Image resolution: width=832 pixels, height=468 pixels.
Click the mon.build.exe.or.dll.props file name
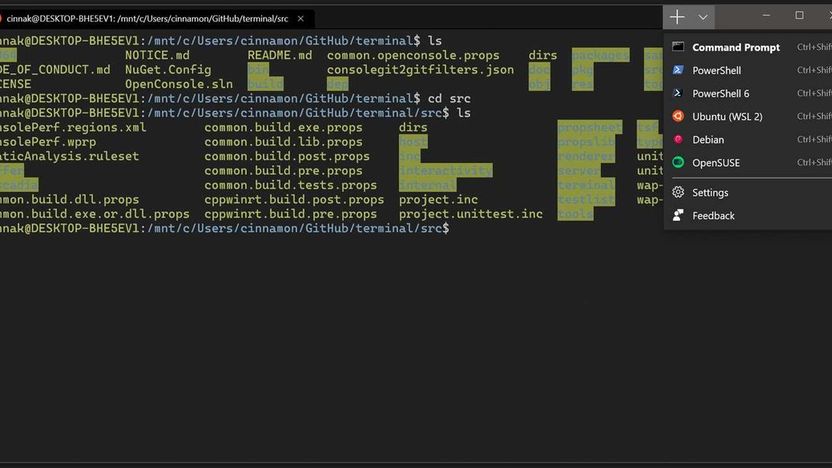pyautogui.click(x=95, y=214)
